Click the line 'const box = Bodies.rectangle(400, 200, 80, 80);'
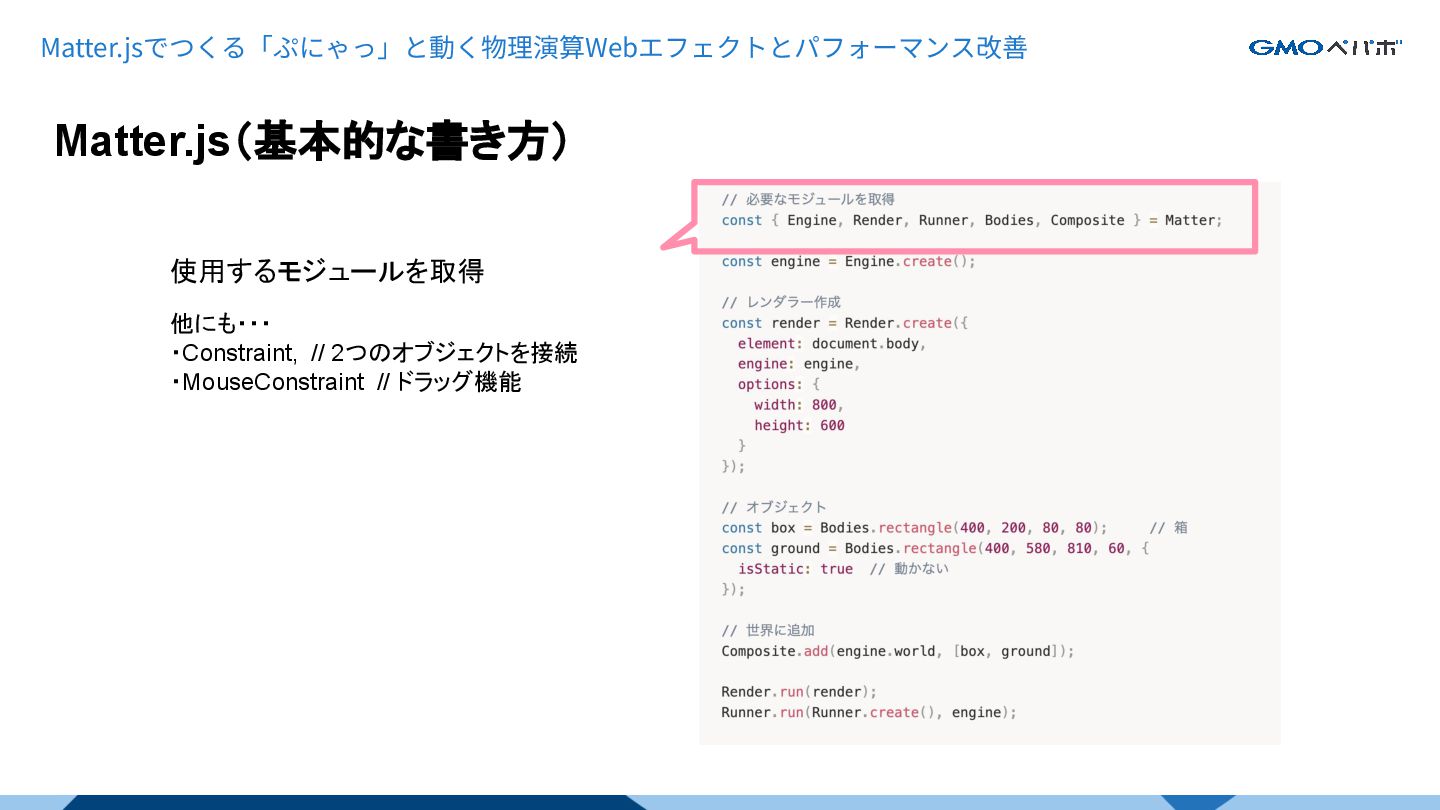This screenshot has width=1440, height=810. coord(914,527)
